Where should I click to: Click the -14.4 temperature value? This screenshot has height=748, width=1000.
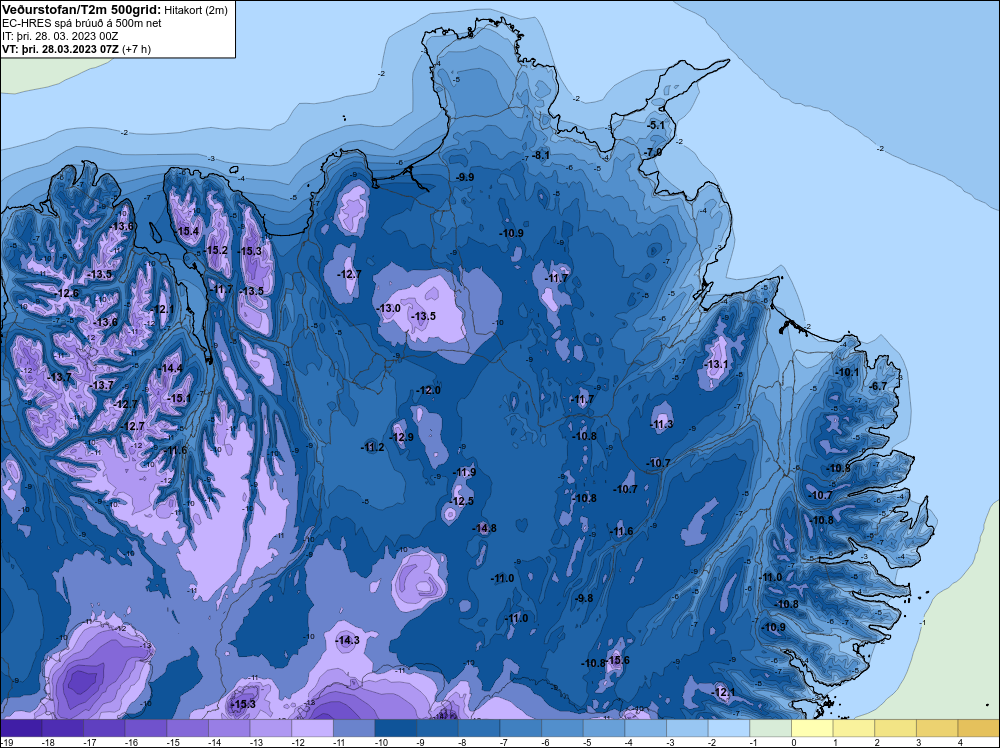point(171,368)
